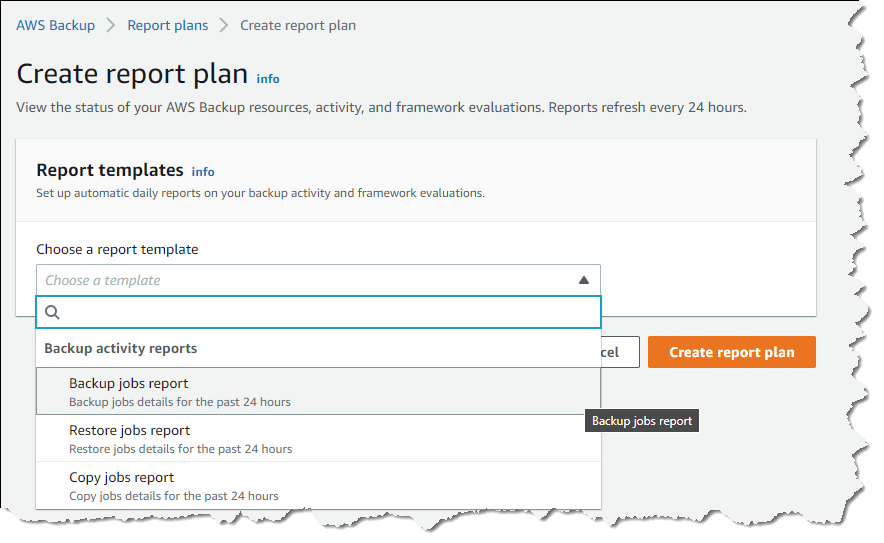
Task: Click the chevron after Report plans breadcrumb
Action: [x=224, y=25]
